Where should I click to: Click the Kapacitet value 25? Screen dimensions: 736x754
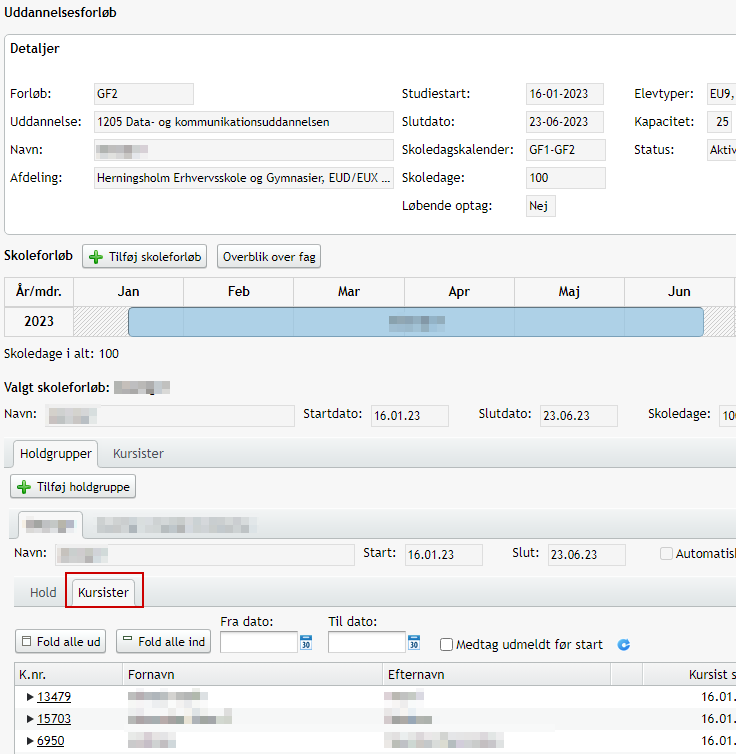tap(720, 122)
